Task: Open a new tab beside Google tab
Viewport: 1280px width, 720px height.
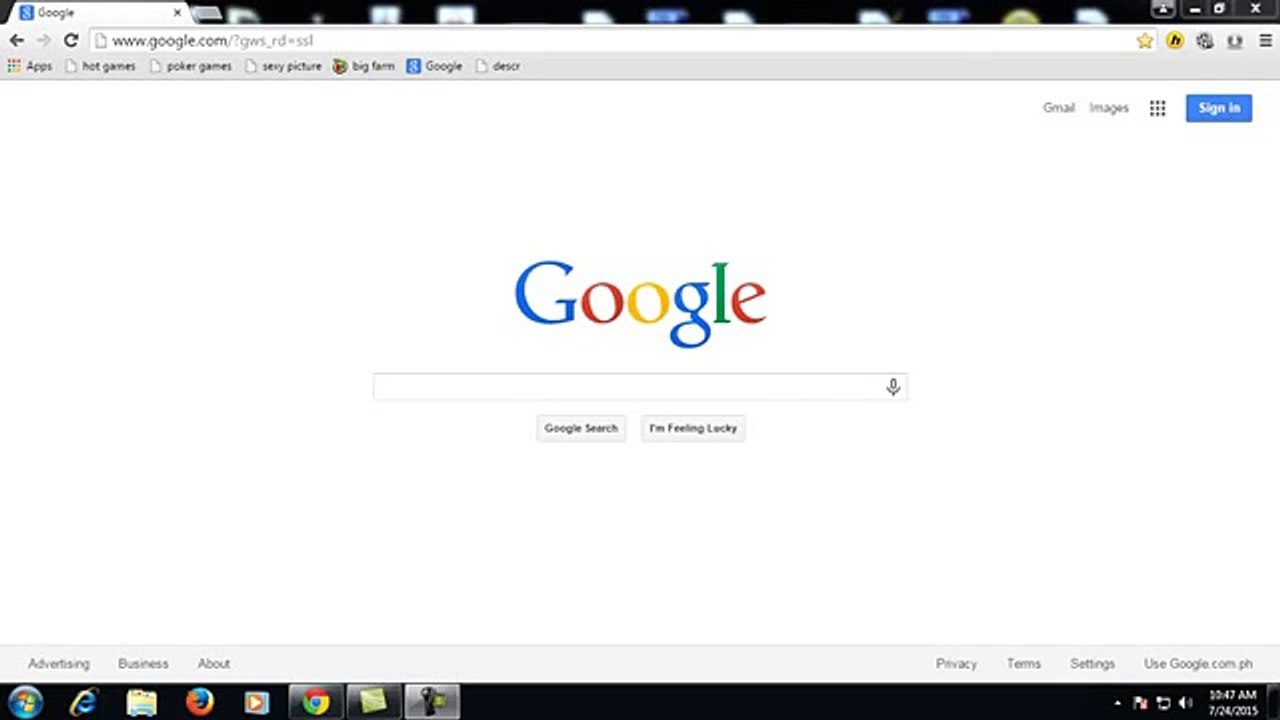Action: click(207, 13)
